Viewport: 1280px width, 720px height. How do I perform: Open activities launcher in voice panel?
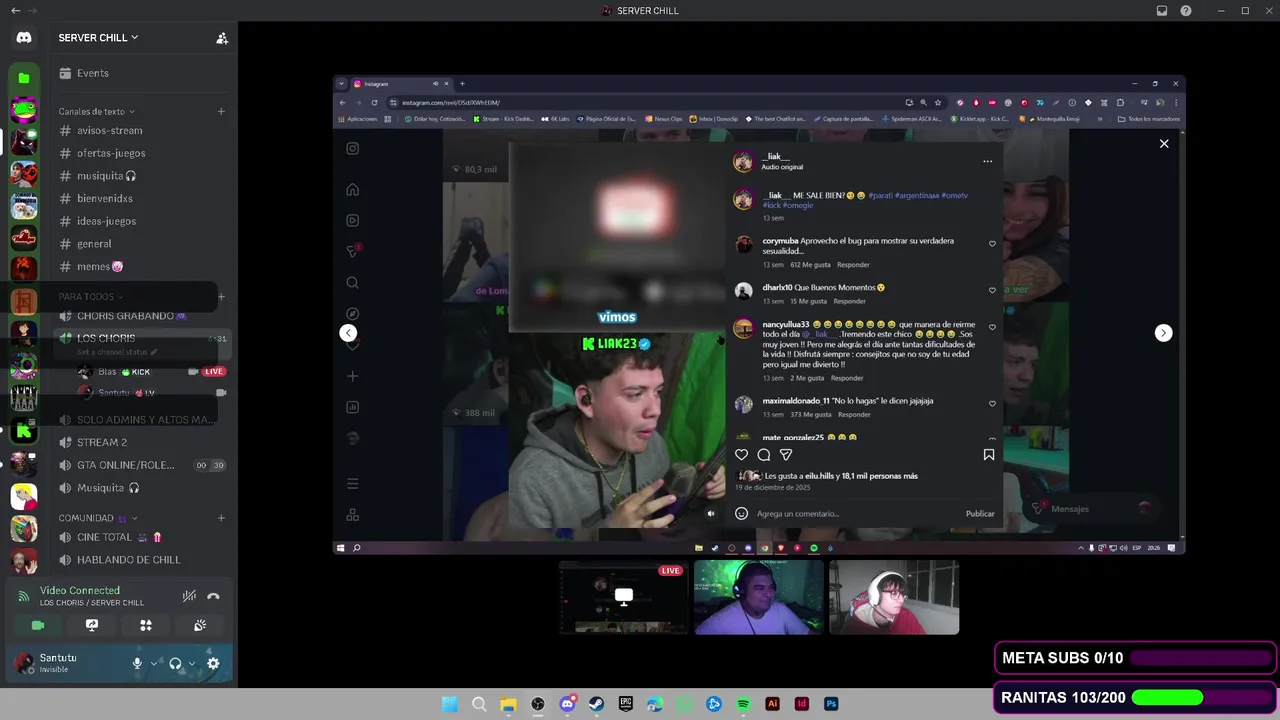(x=146, y=625)
